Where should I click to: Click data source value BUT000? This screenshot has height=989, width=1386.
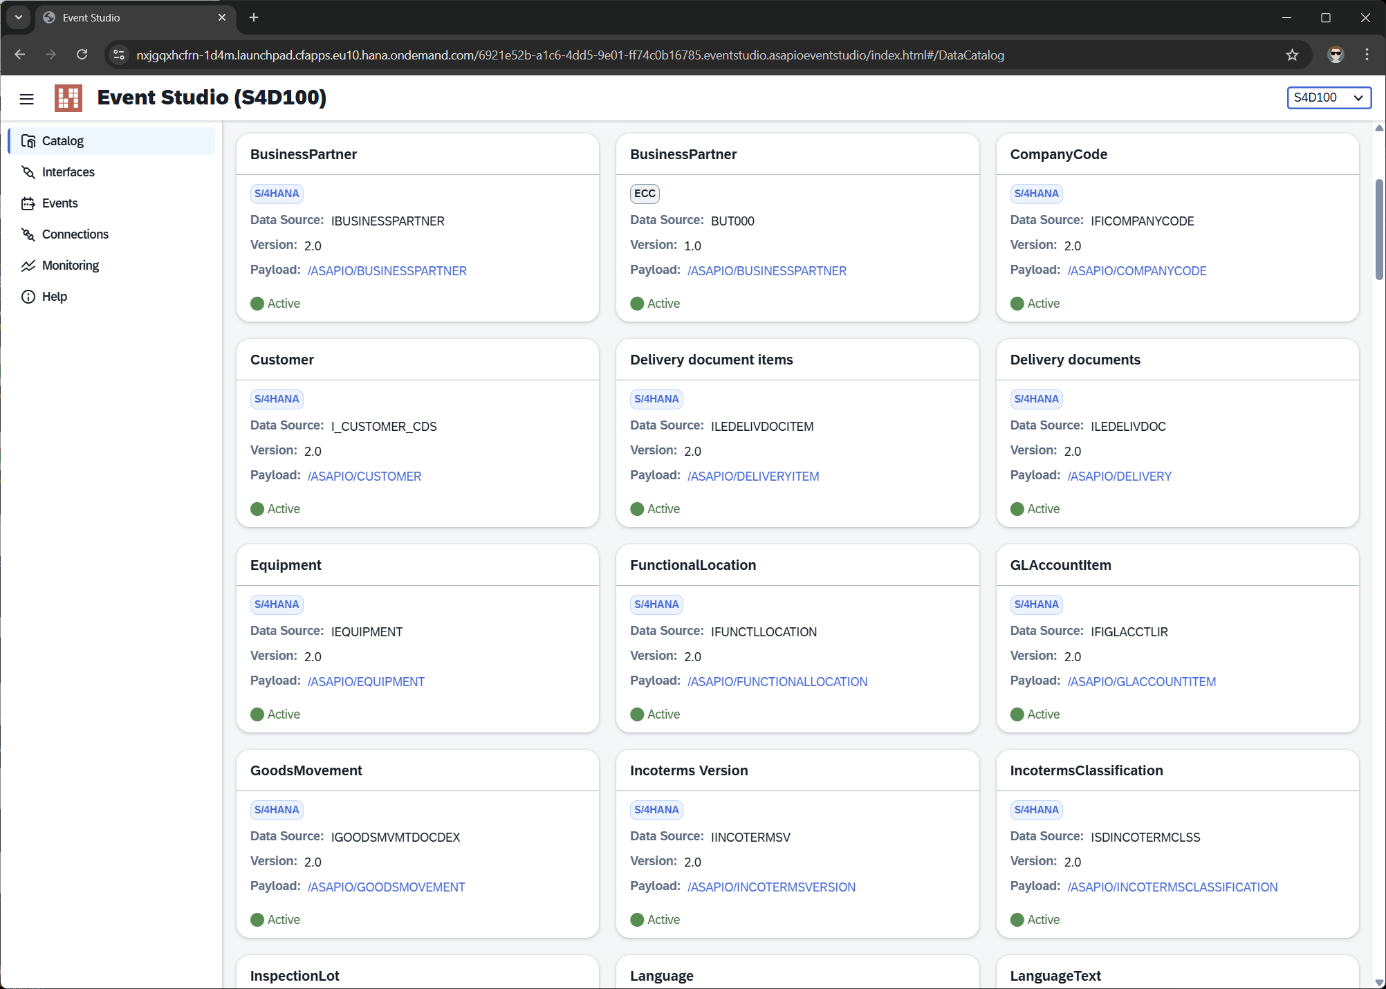tap(733, 221)
